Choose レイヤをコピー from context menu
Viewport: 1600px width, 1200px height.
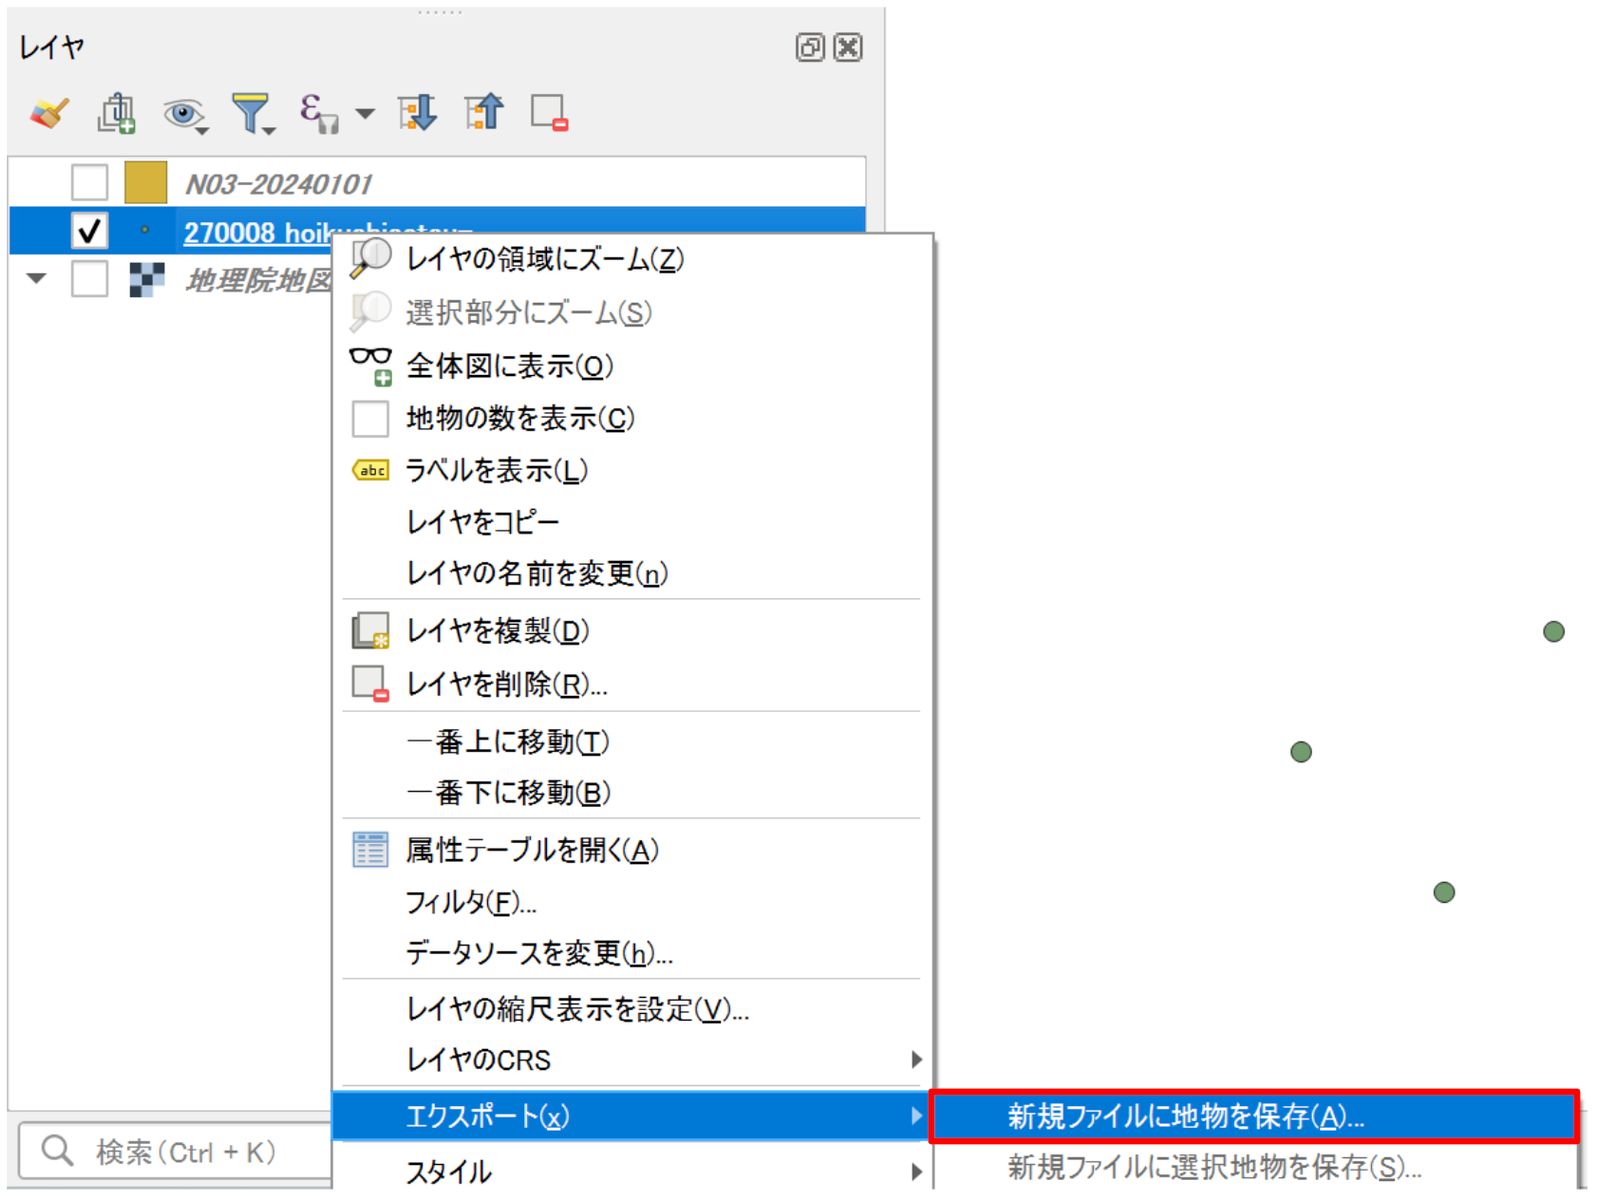631,522
